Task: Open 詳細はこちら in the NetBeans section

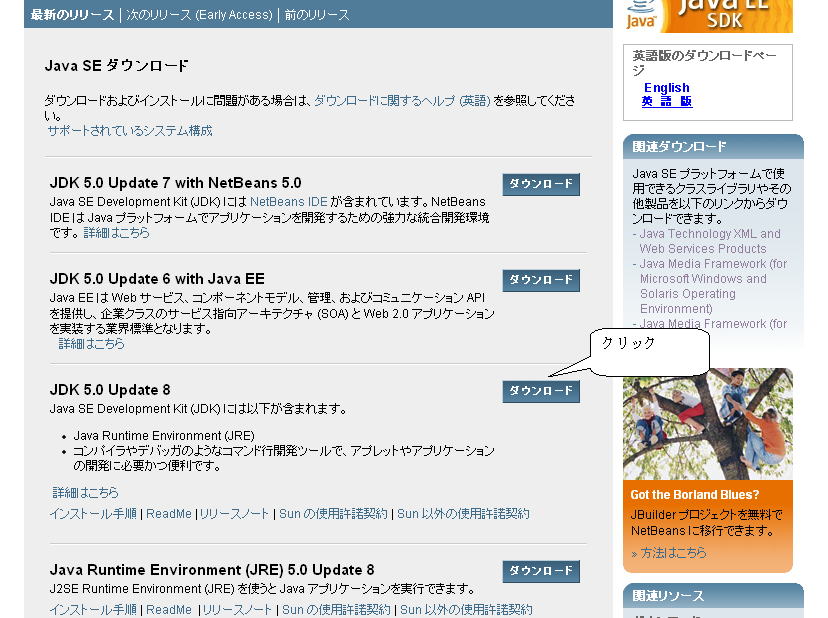Action: [x=117, y=232]
